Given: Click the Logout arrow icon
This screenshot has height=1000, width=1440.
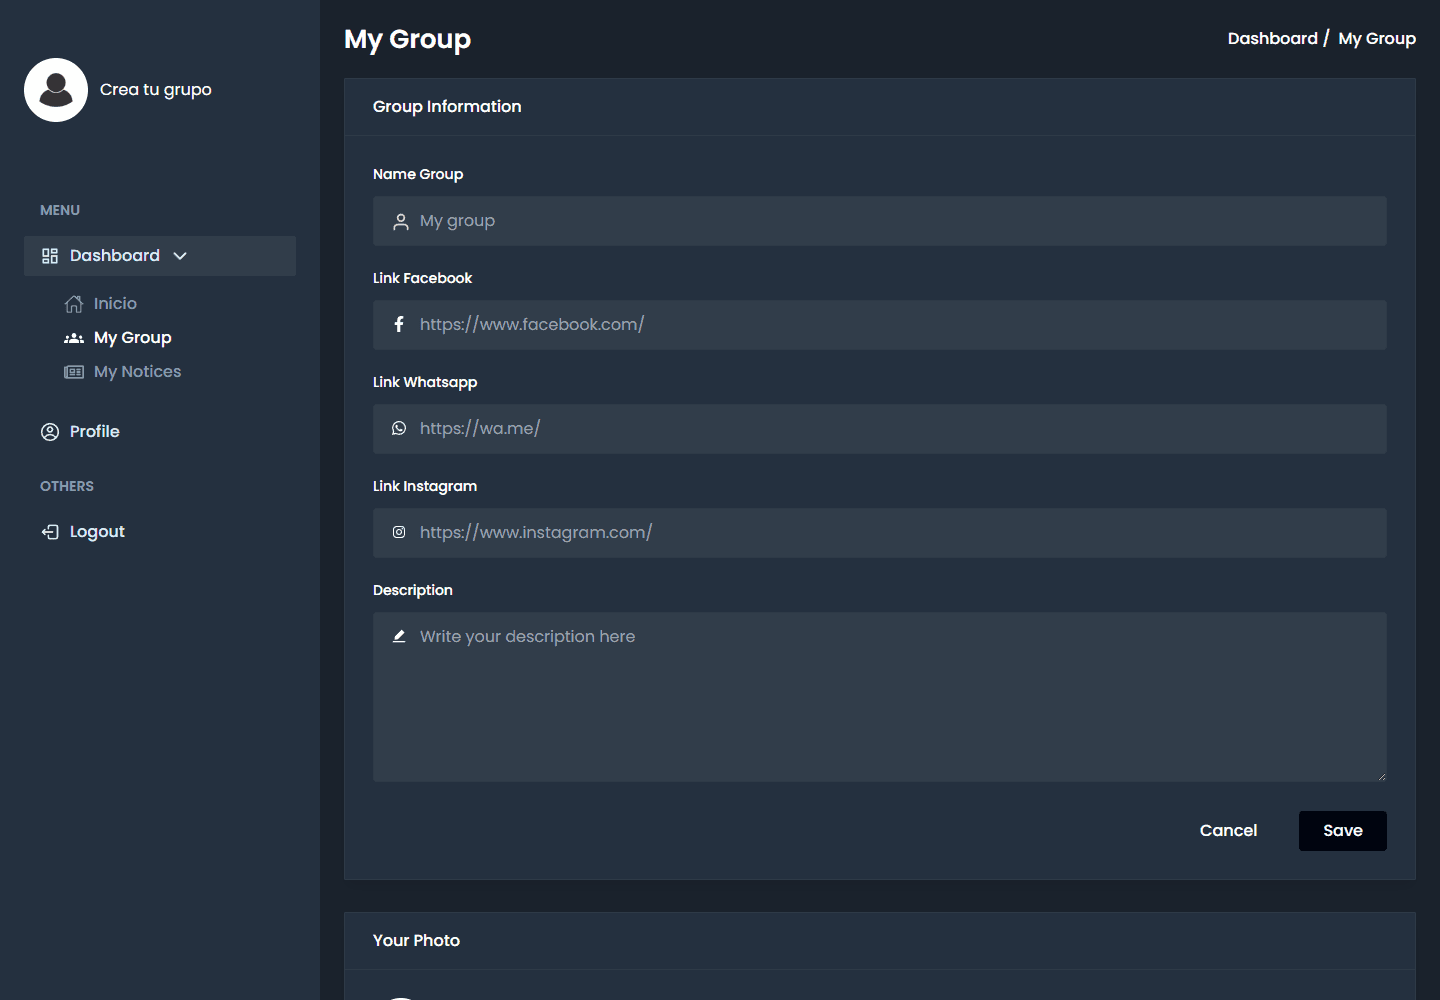Looking at the screenshot, I should pos(50,532).
